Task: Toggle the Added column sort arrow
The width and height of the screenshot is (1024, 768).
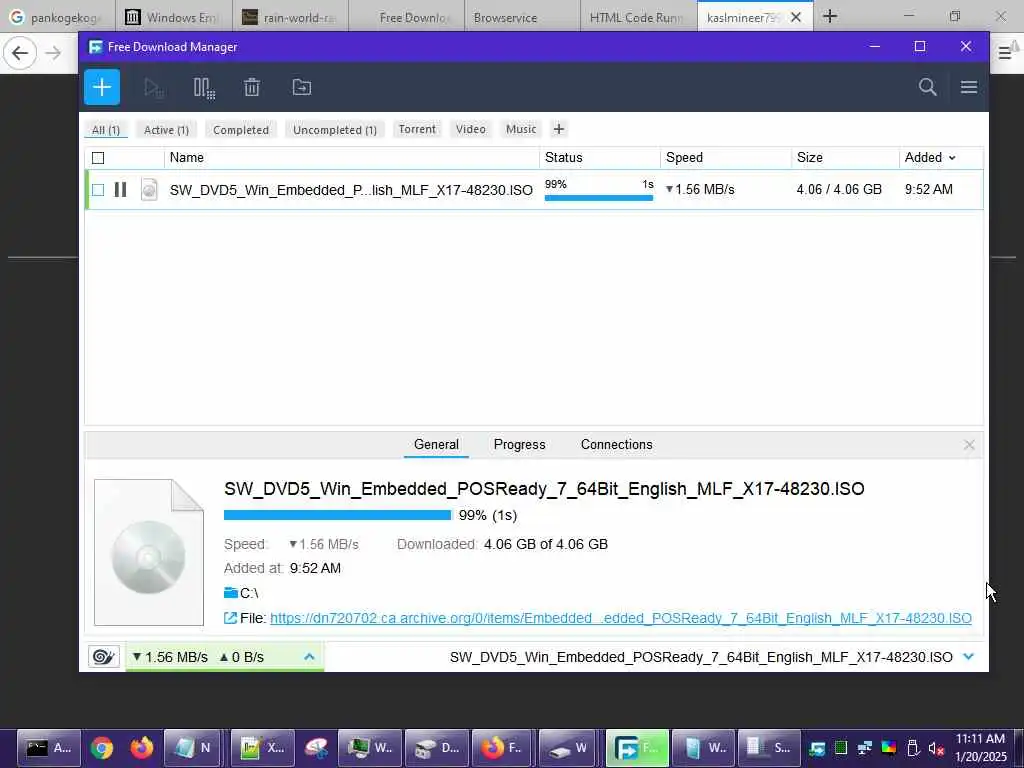Action: (x=952, y=158)
